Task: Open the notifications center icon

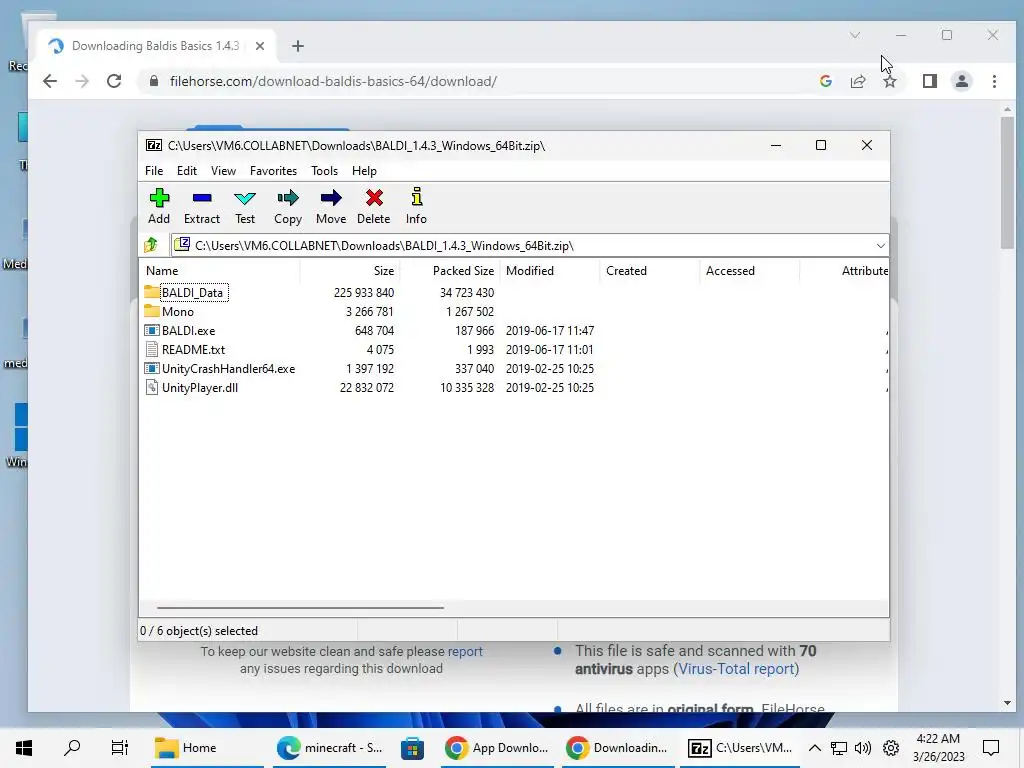Action: point(991,748)
